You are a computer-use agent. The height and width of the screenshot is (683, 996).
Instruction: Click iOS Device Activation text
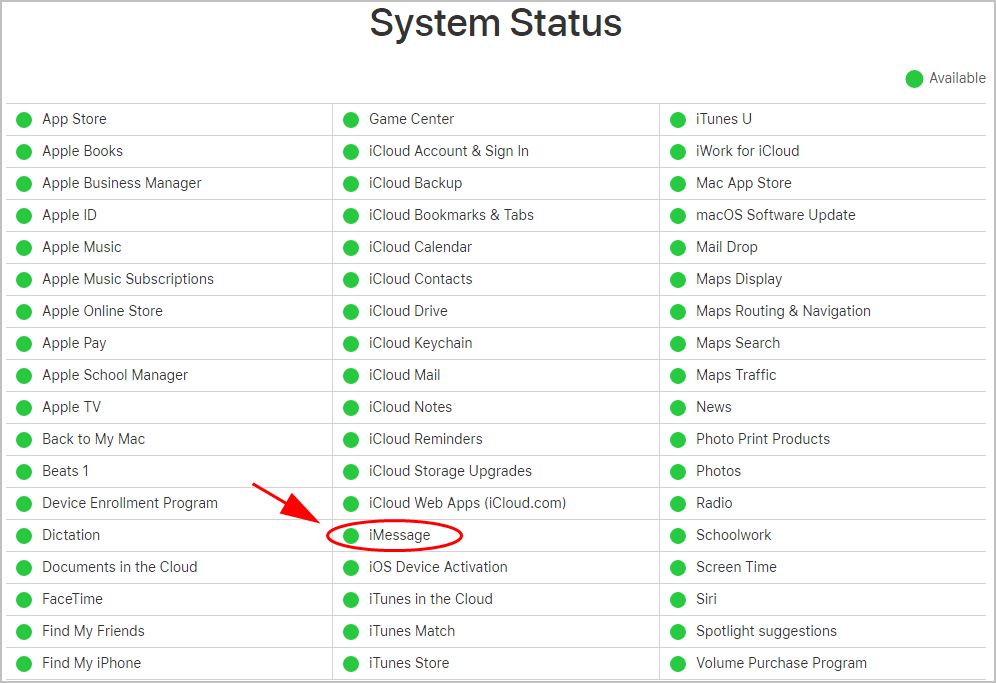(x=438, y=567)
